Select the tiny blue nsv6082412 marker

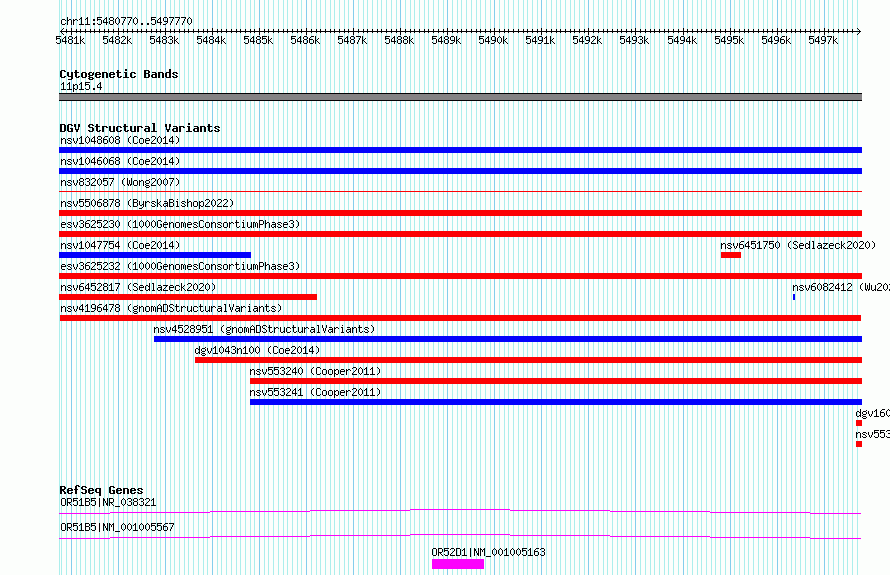[x=794, y=297]
